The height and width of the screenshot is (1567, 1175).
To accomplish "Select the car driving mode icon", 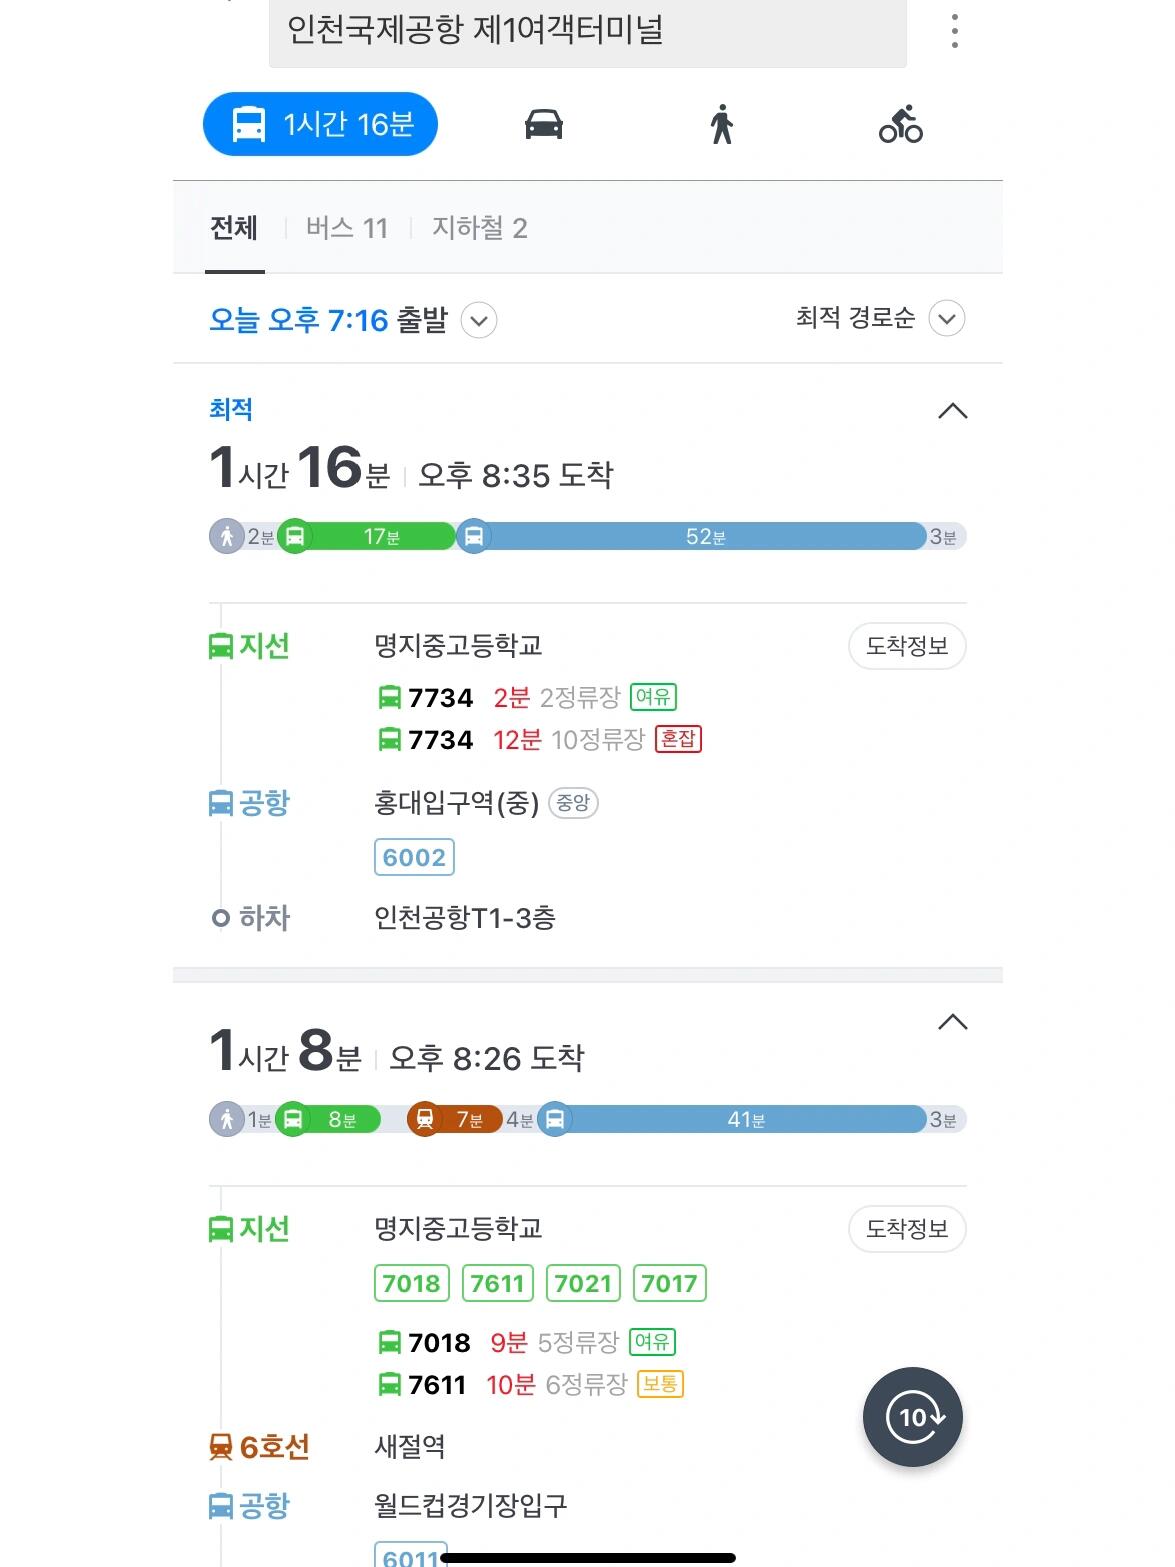I will click(x=543, y=125).
